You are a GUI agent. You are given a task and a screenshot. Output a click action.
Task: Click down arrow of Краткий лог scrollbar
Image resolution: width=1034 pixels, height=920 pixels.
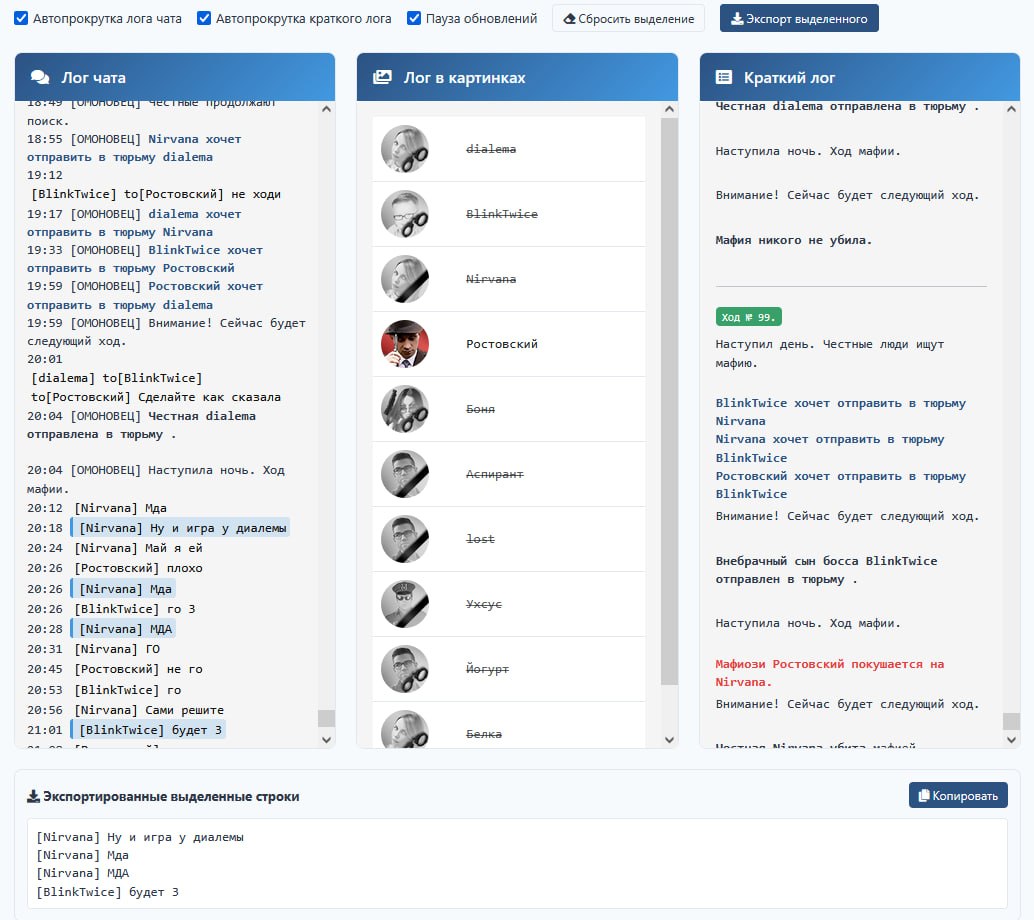tap(1011, 739)
